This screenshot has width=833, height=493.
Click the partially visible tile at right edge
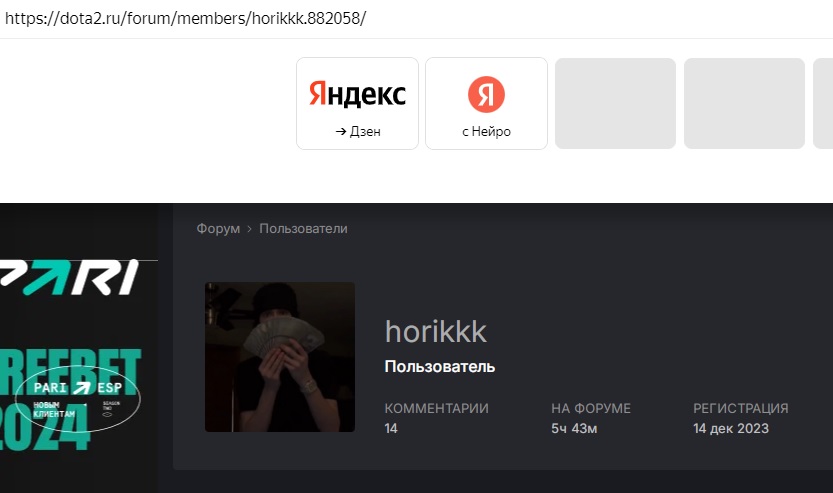coord(823,104)
